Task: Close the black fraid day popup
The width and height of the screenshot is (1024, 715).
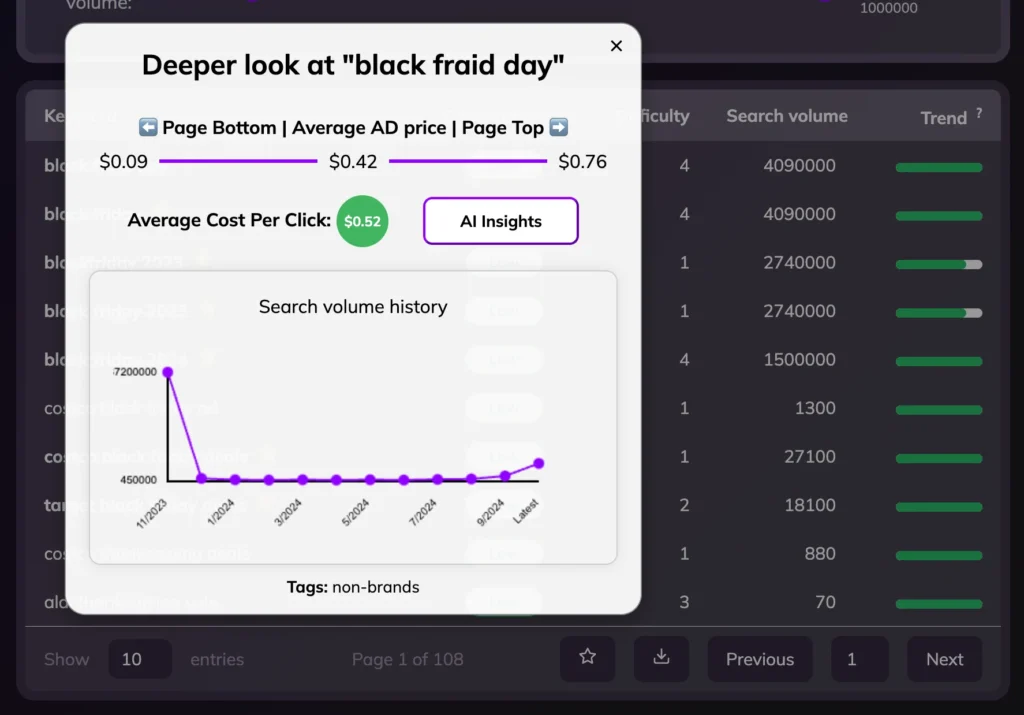Action: pyautogui.click(x=616, y=45)
